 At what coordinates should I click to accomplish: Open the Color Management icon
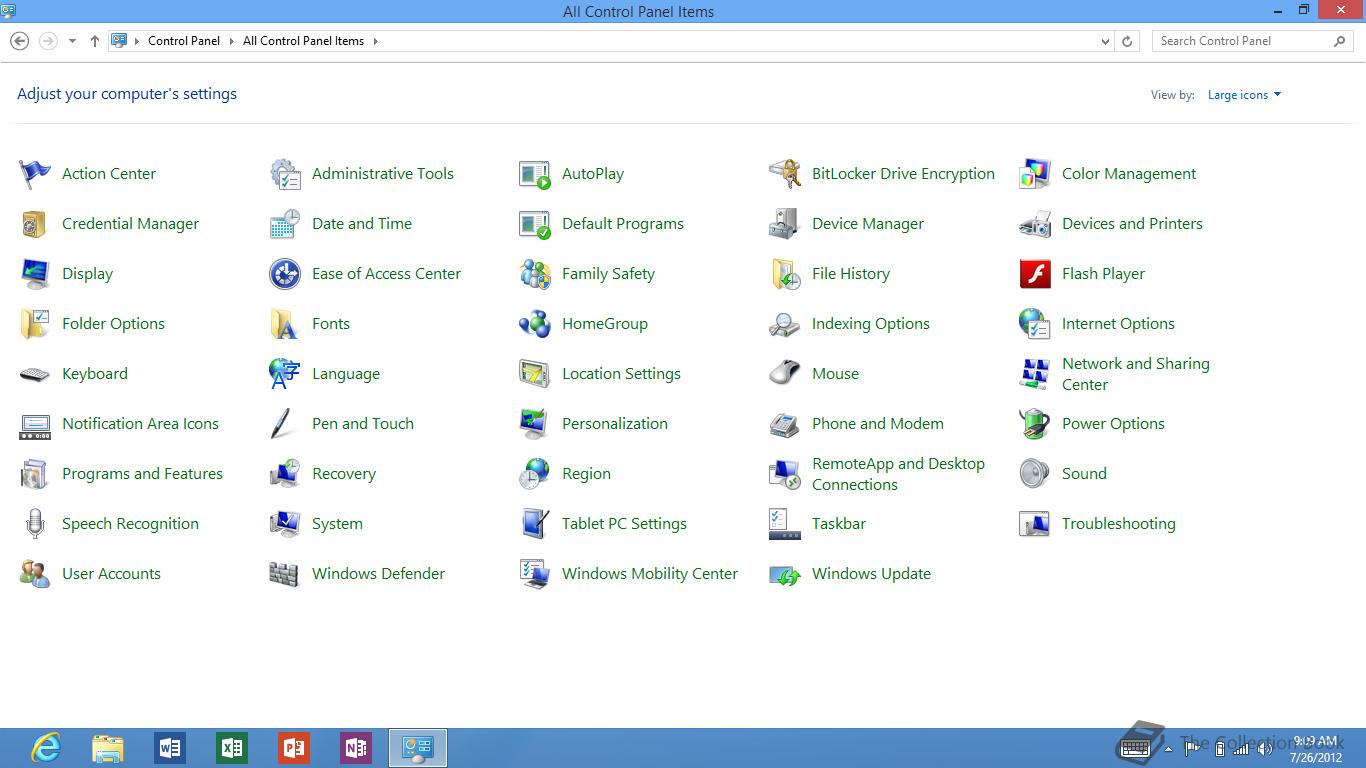tap(1035, 174)
